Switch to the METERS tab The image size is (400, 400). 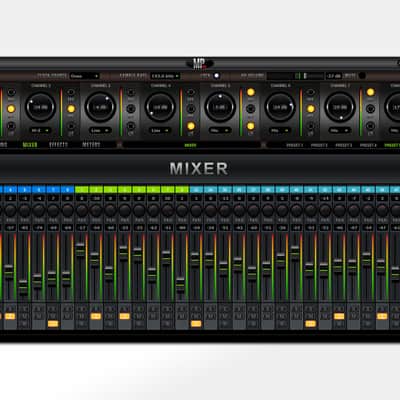tap(91, 145)
